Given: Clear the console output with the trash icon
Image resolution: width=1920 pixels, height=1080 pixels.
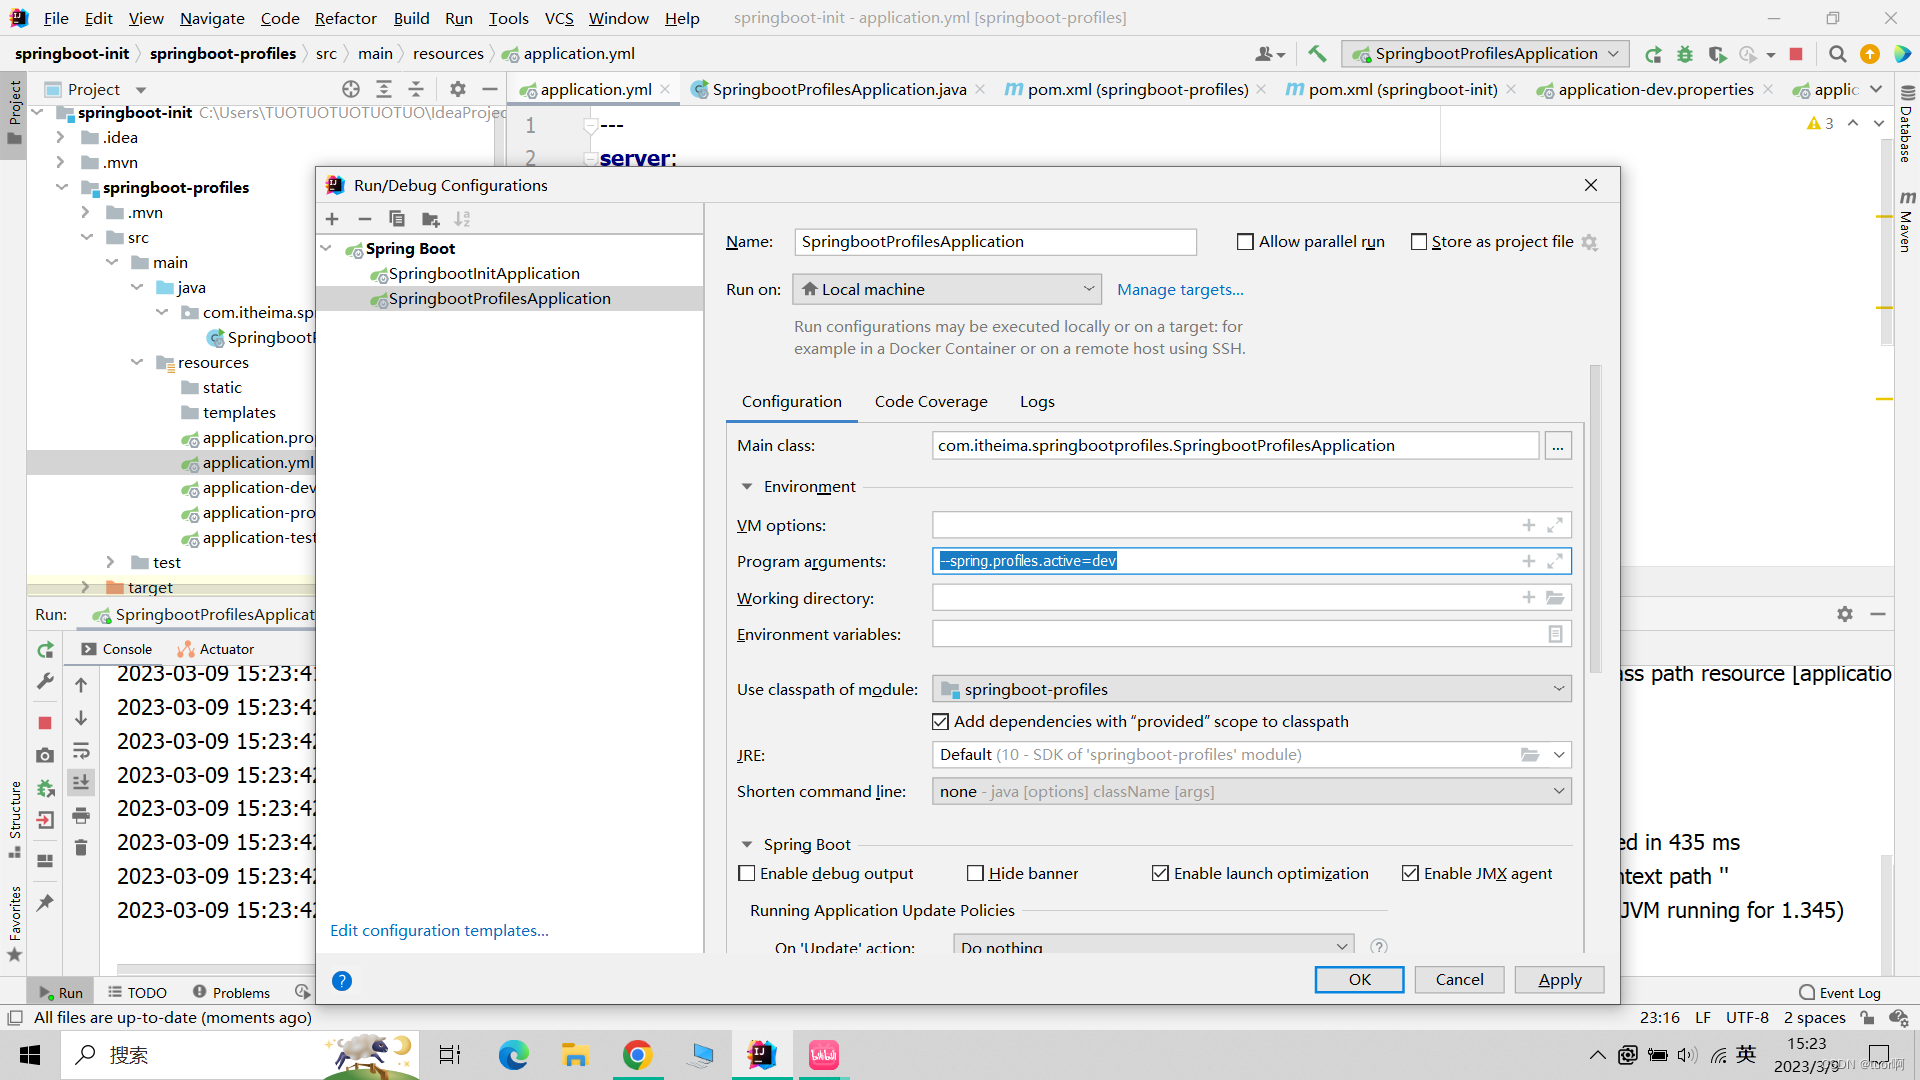Looking at the screenshot, I should [81, 847].
